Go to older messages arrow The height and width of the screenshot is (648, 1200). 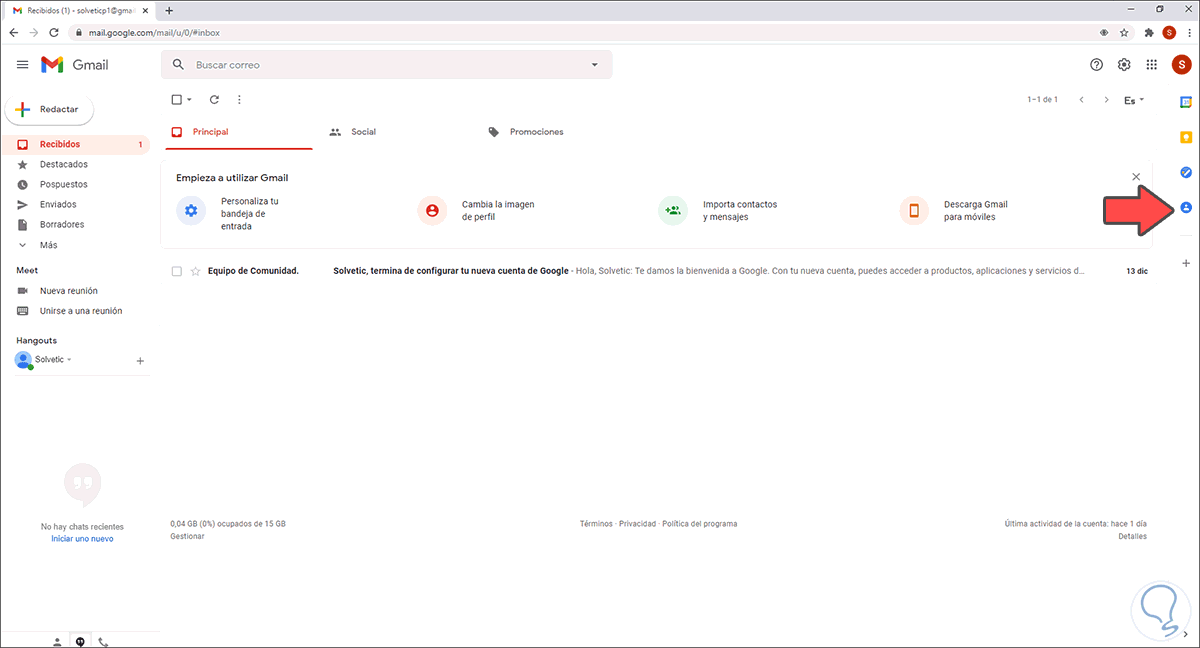[x=1106, y=100]
